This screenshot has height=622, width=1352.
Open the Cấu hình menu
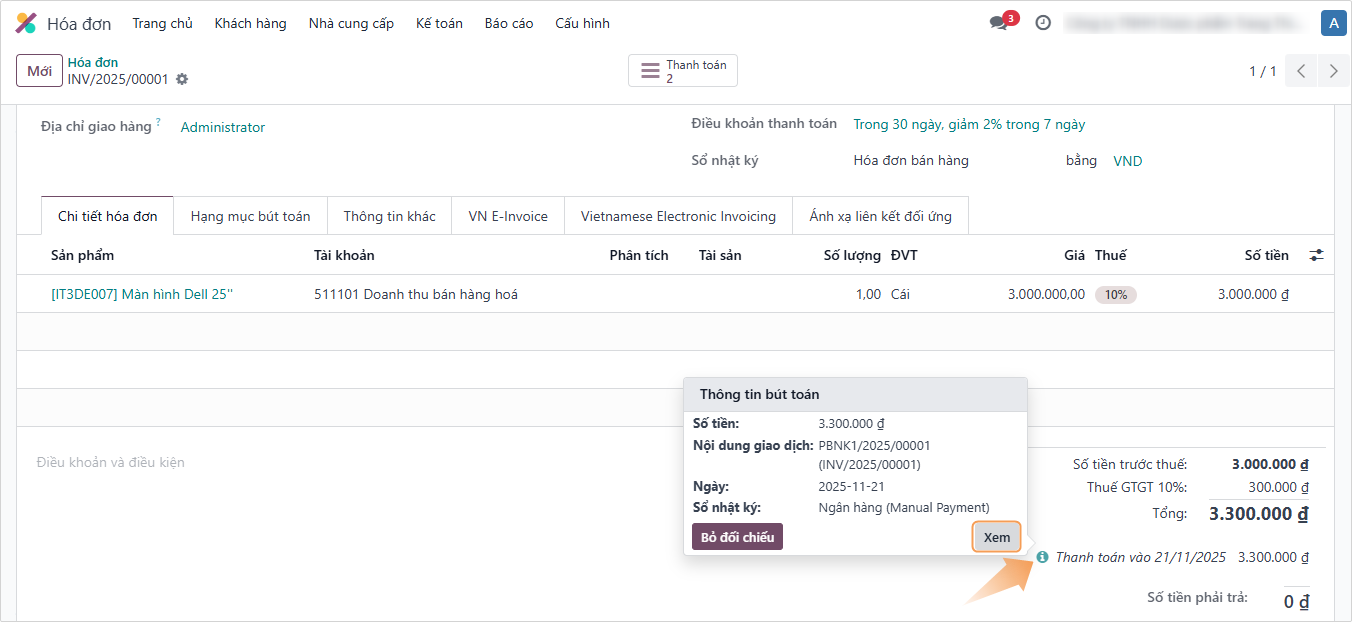coord(582,23)
